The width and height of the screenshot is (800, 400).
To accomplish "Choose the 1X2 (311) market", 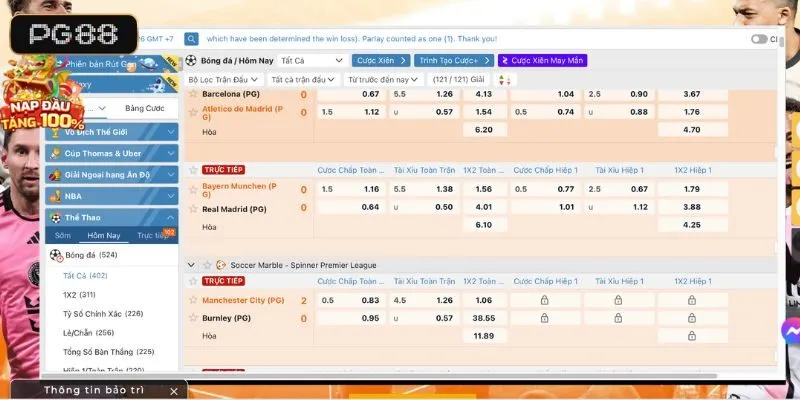I will [x=79, y=295].
